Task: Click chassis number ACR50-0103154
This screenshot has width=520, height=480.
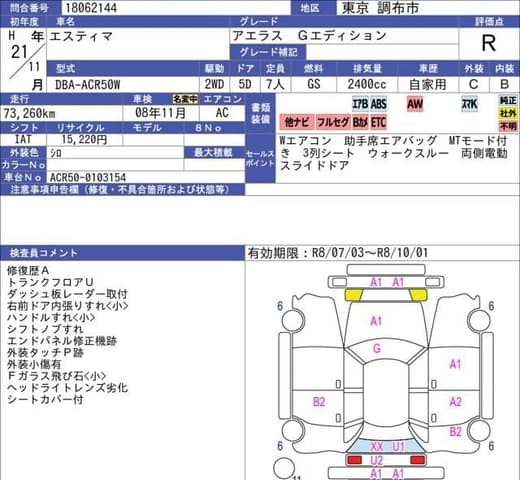Action: 88,177
